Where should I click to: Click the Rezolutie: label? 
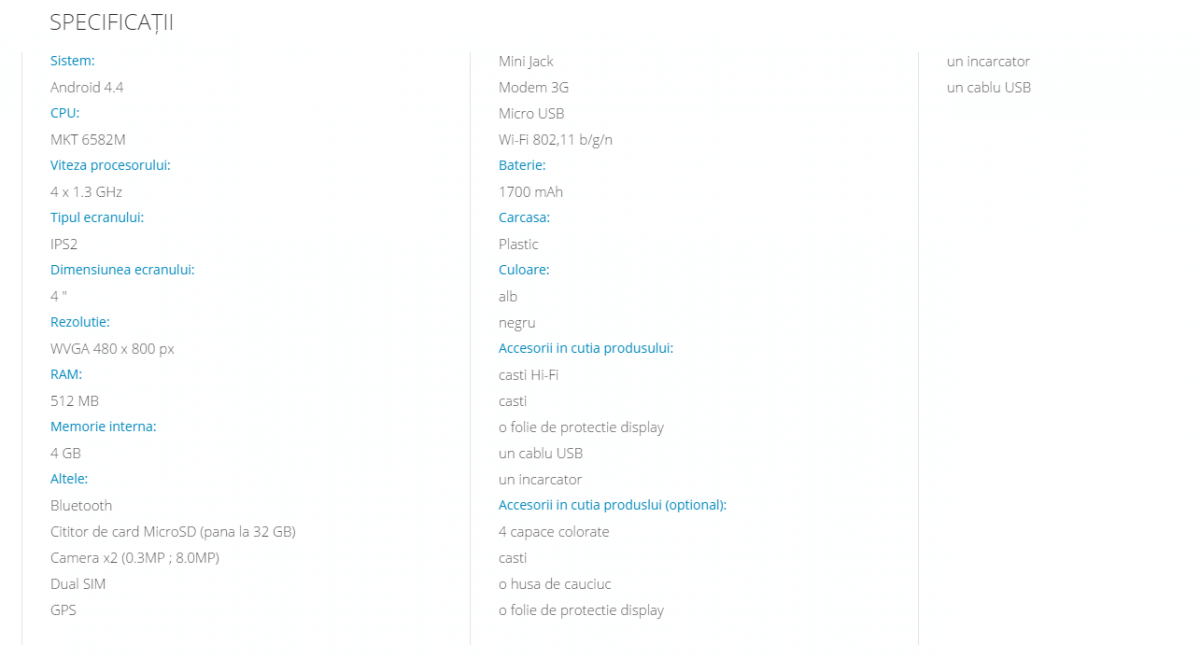pos(80,322)
